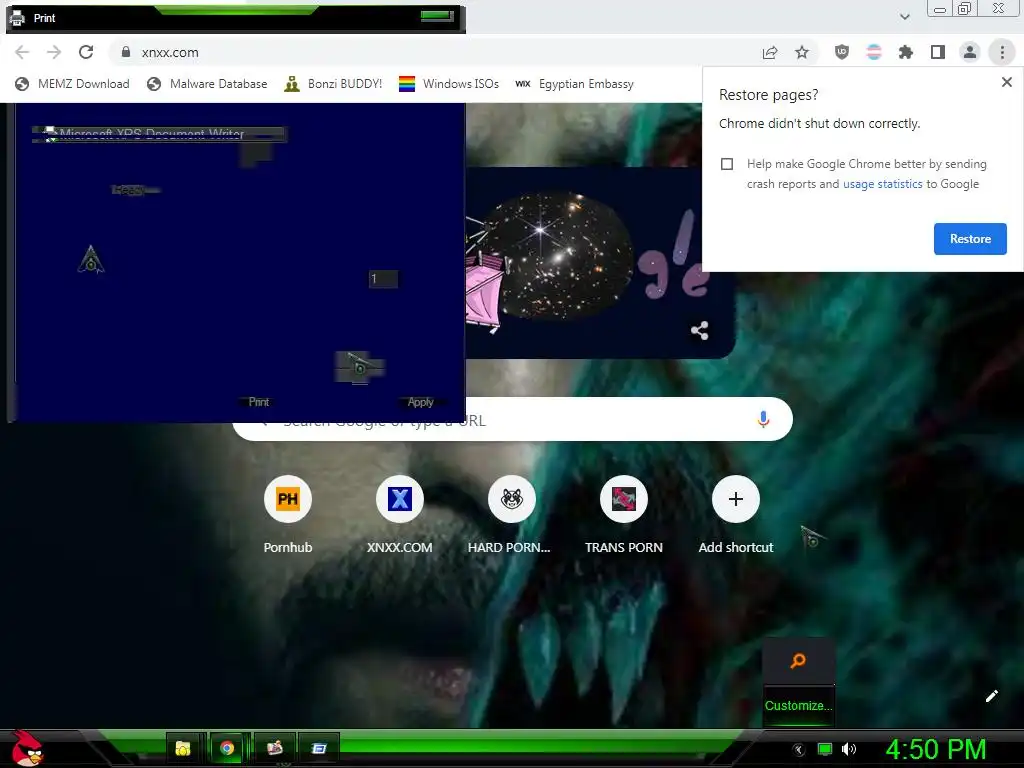Click the Print button in Print dialog
1024x768 pixels.
pyautogui.click(x=259, y=402)
